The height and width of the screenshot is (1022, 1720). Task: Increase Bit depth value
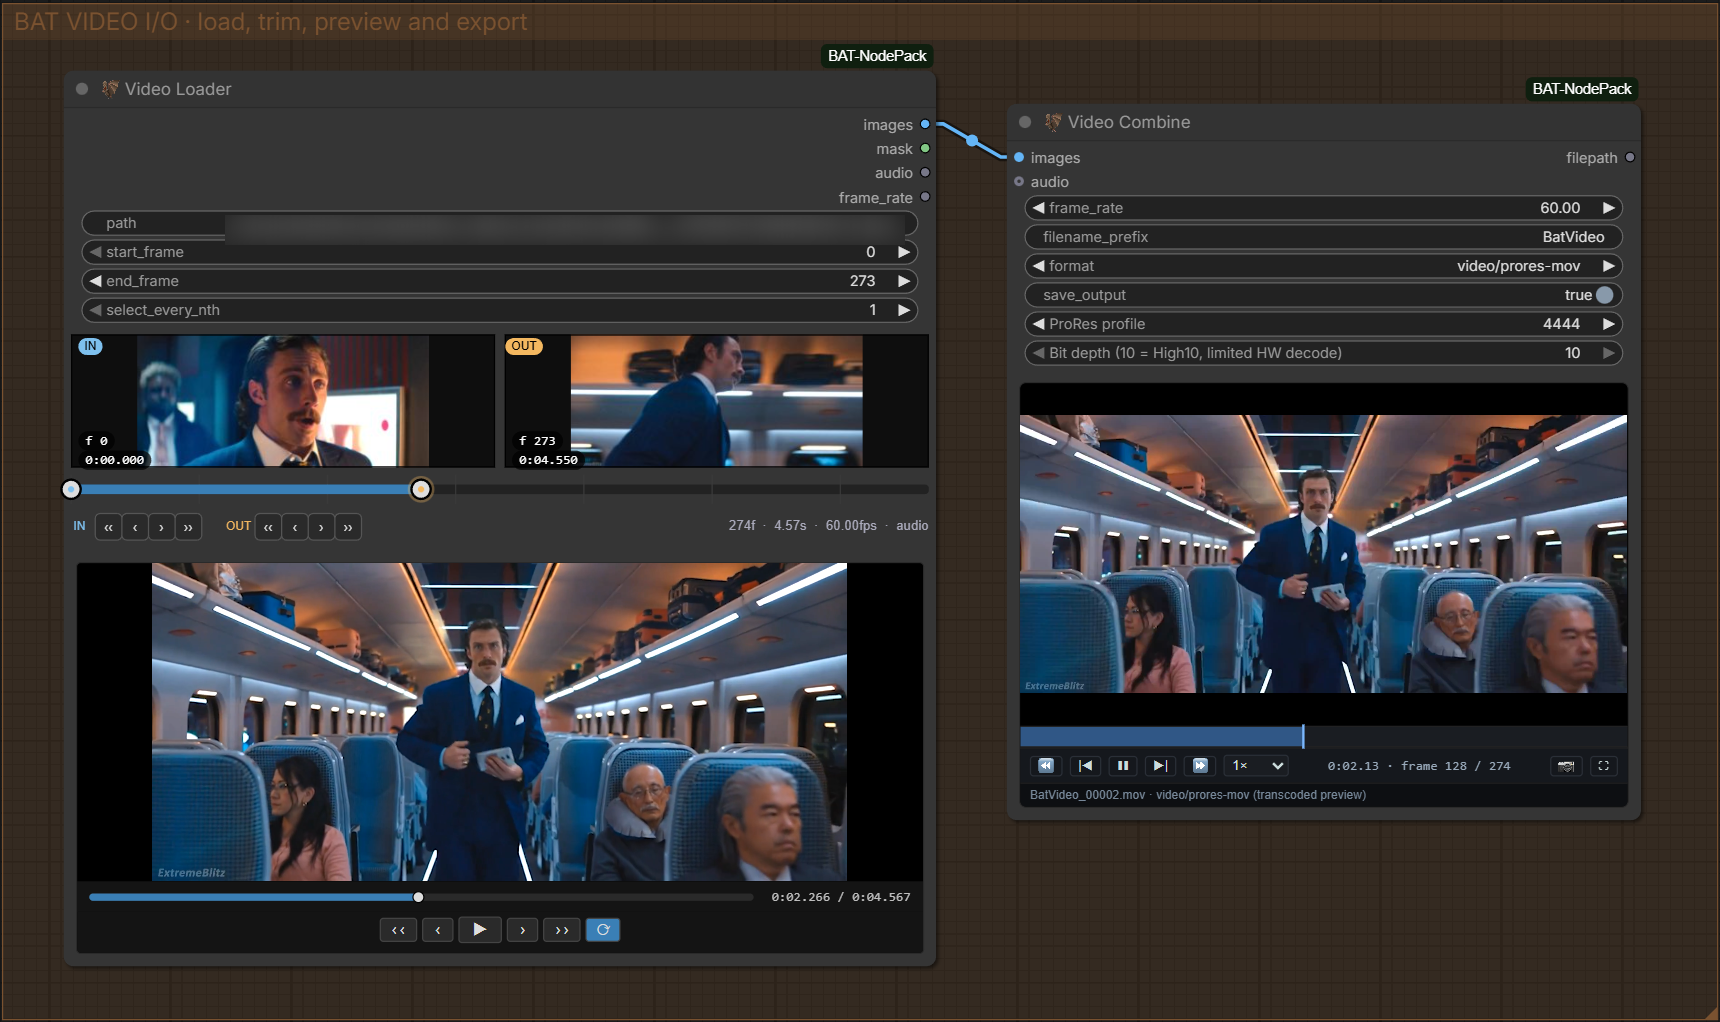coord(1609,353)
